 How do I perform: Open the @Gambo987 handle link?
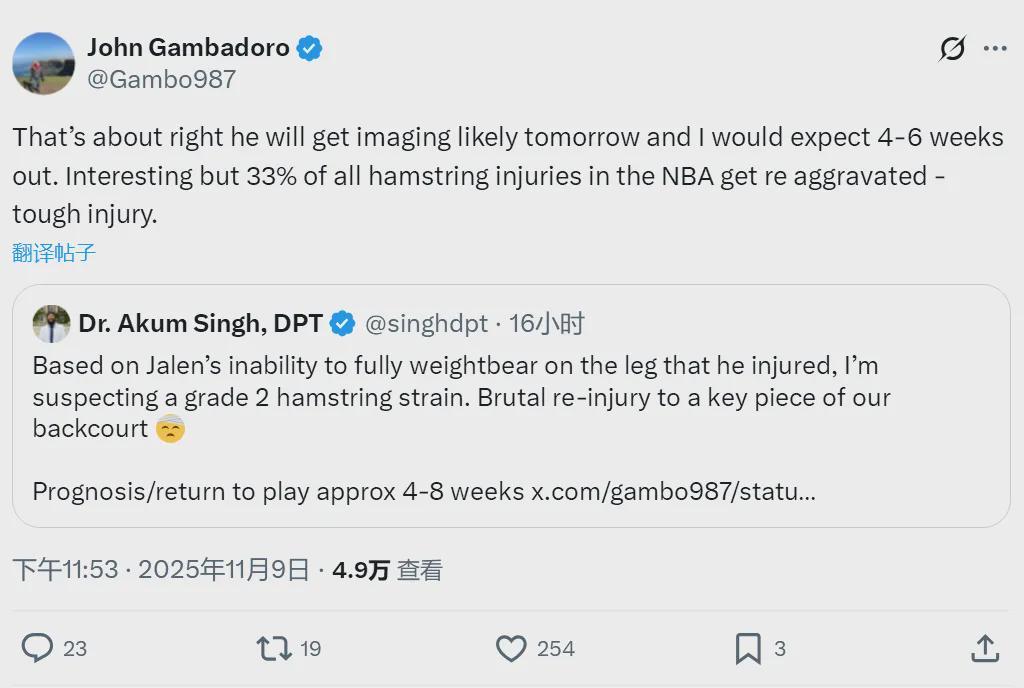click(162, 80)
